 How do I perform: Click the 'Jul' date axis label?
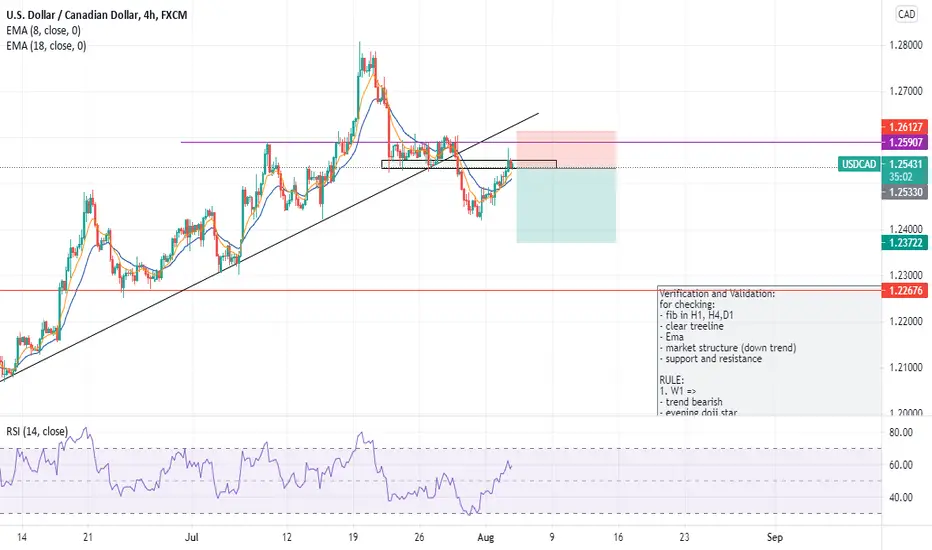point(191,537)
